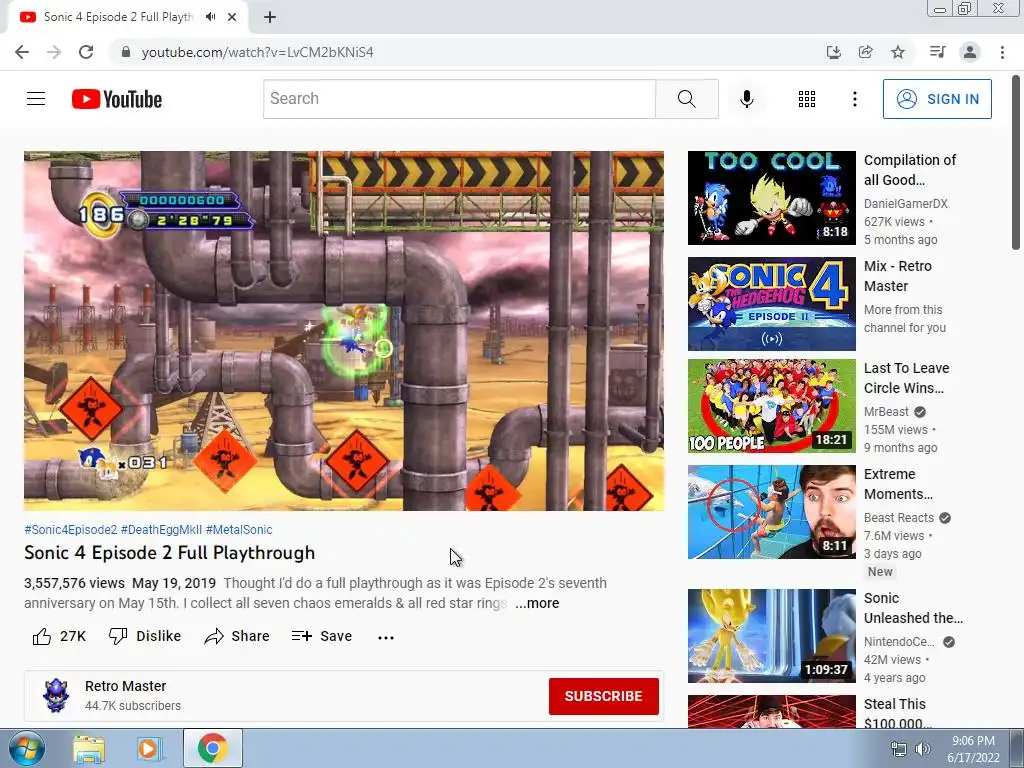Click the Chrome taskbar button
Viewport: 1024px width, 768px height.
coord(212,748)
